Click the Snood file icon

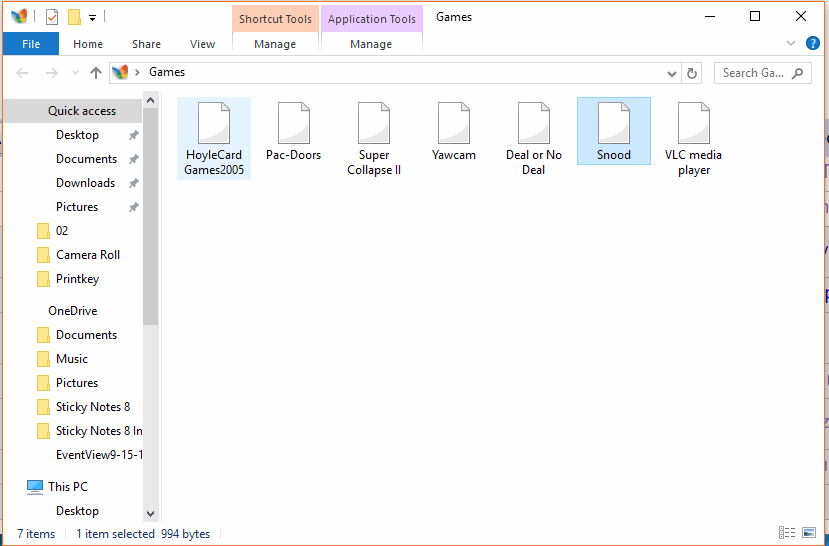coord(614,123)
